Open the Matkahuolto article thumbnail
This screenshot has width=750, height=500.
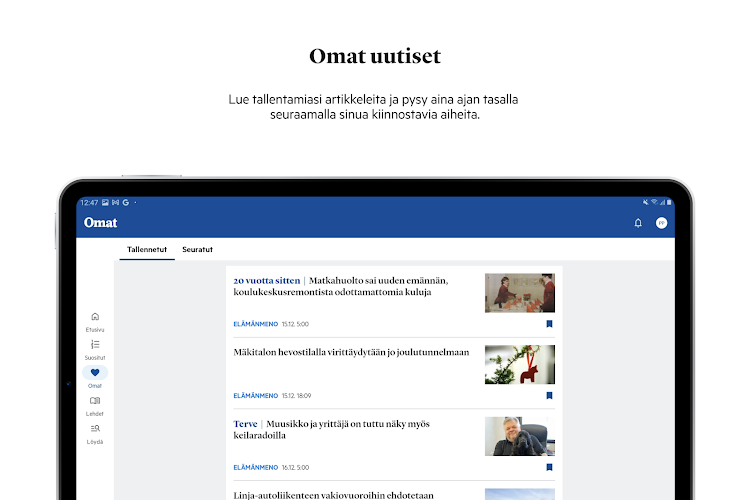(520, 293)
